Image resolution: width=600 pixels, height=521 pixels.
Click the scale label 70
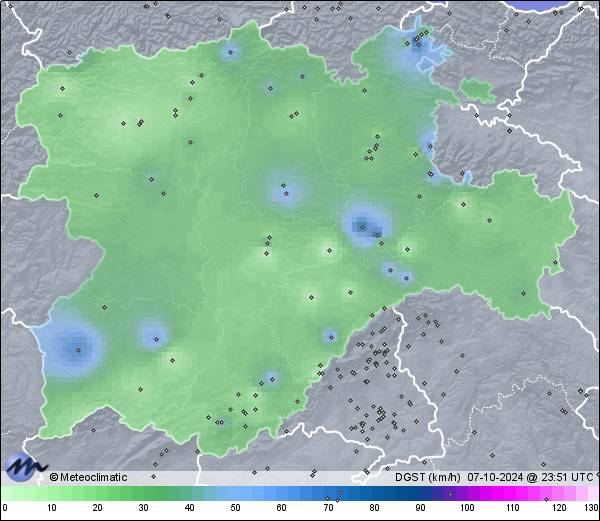coord(328,508)
